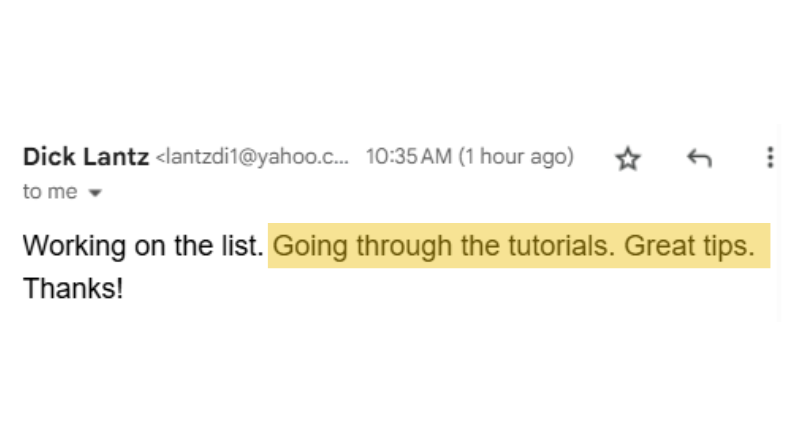Expand recipient details arrow beside "to me"
792x445 pixels.
coord(96,194)
